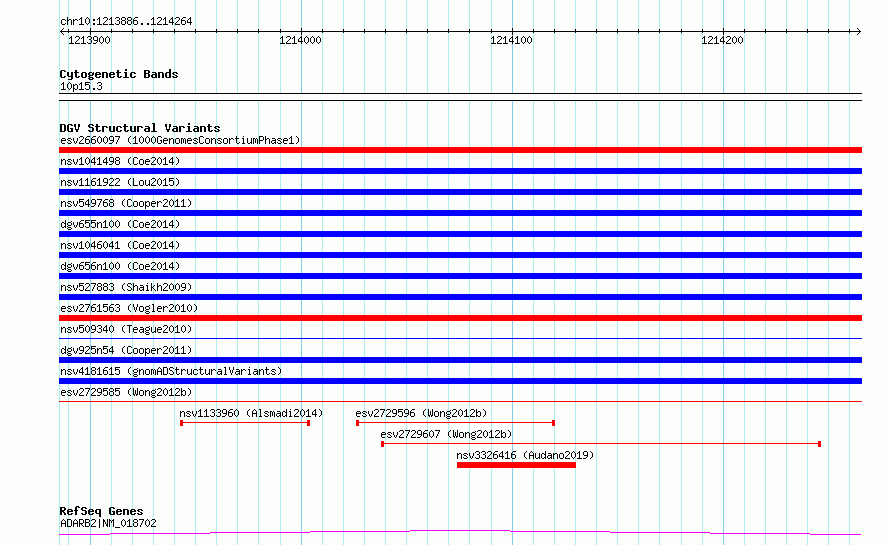Click the 10p15.3 band label
Image resolution: width=890 pixels, height=545 pixels.
pos(81,86)
